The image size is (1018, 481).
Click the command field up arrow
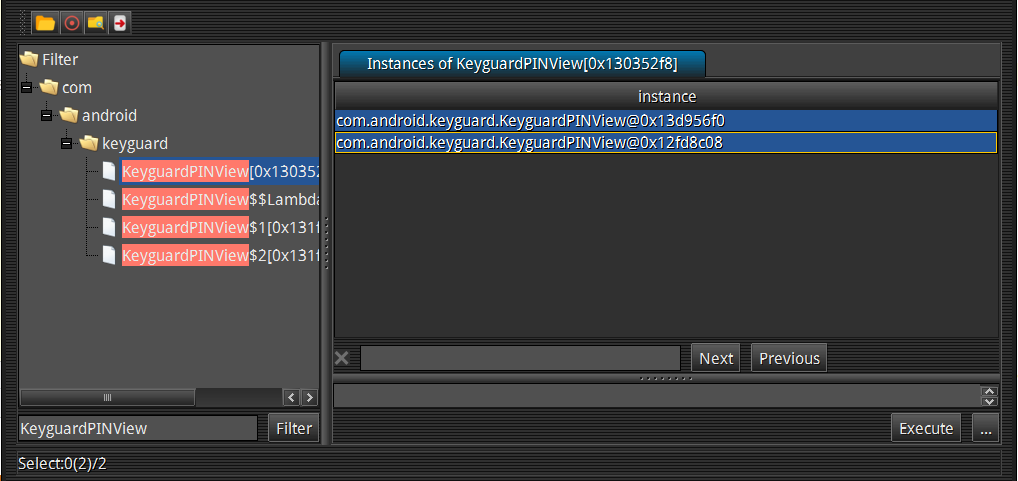(990, 391)
